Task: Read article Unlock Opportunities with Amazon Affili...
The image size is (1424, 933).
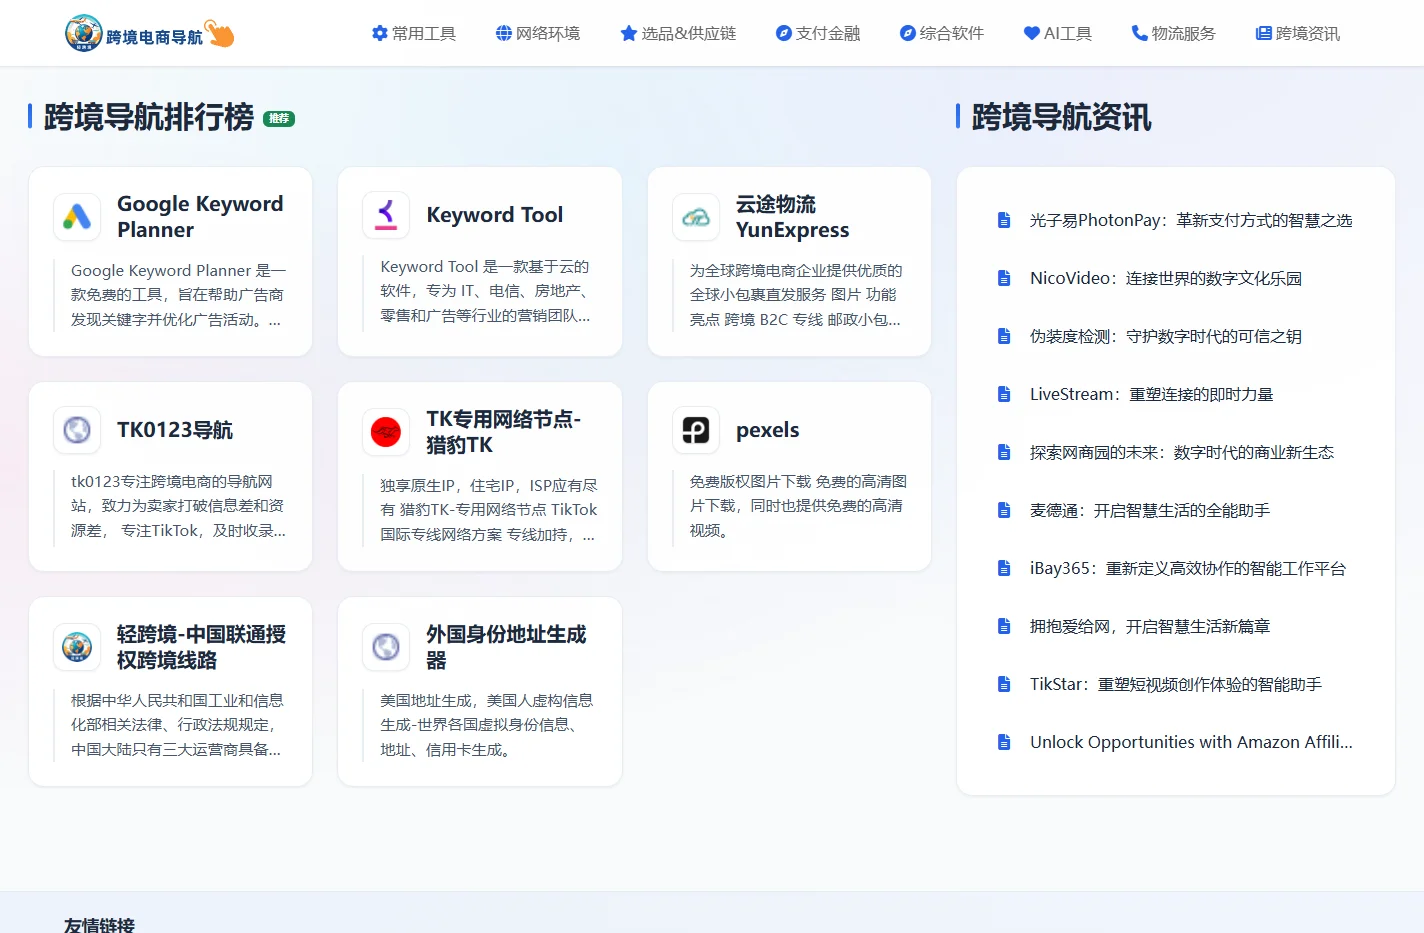Action: coord(1191,742)
